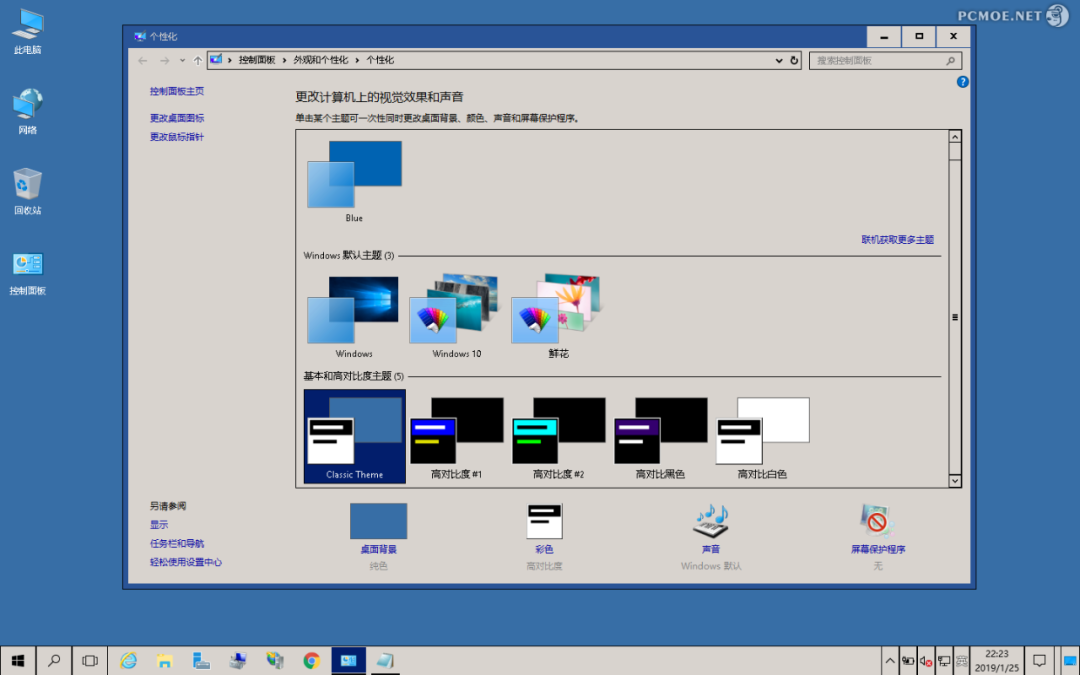Open the 声音 (Sound) settings icon
This screenshot has height=675, width=1080.
click(710, 520)
